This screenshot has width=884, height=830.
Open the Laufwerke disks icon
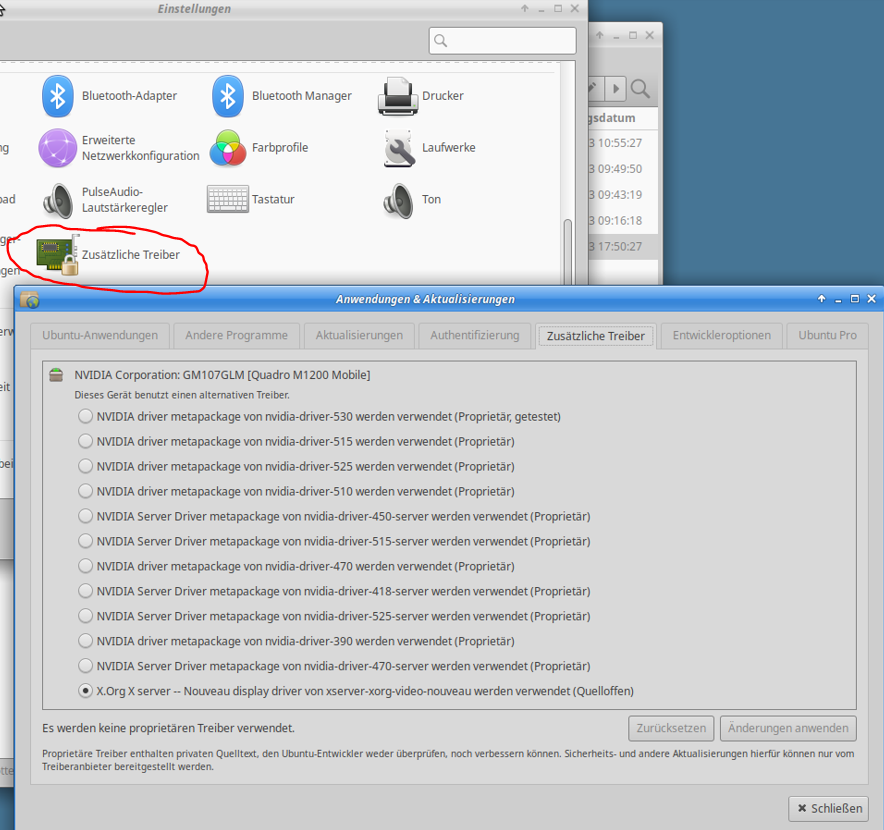point(399,148)
